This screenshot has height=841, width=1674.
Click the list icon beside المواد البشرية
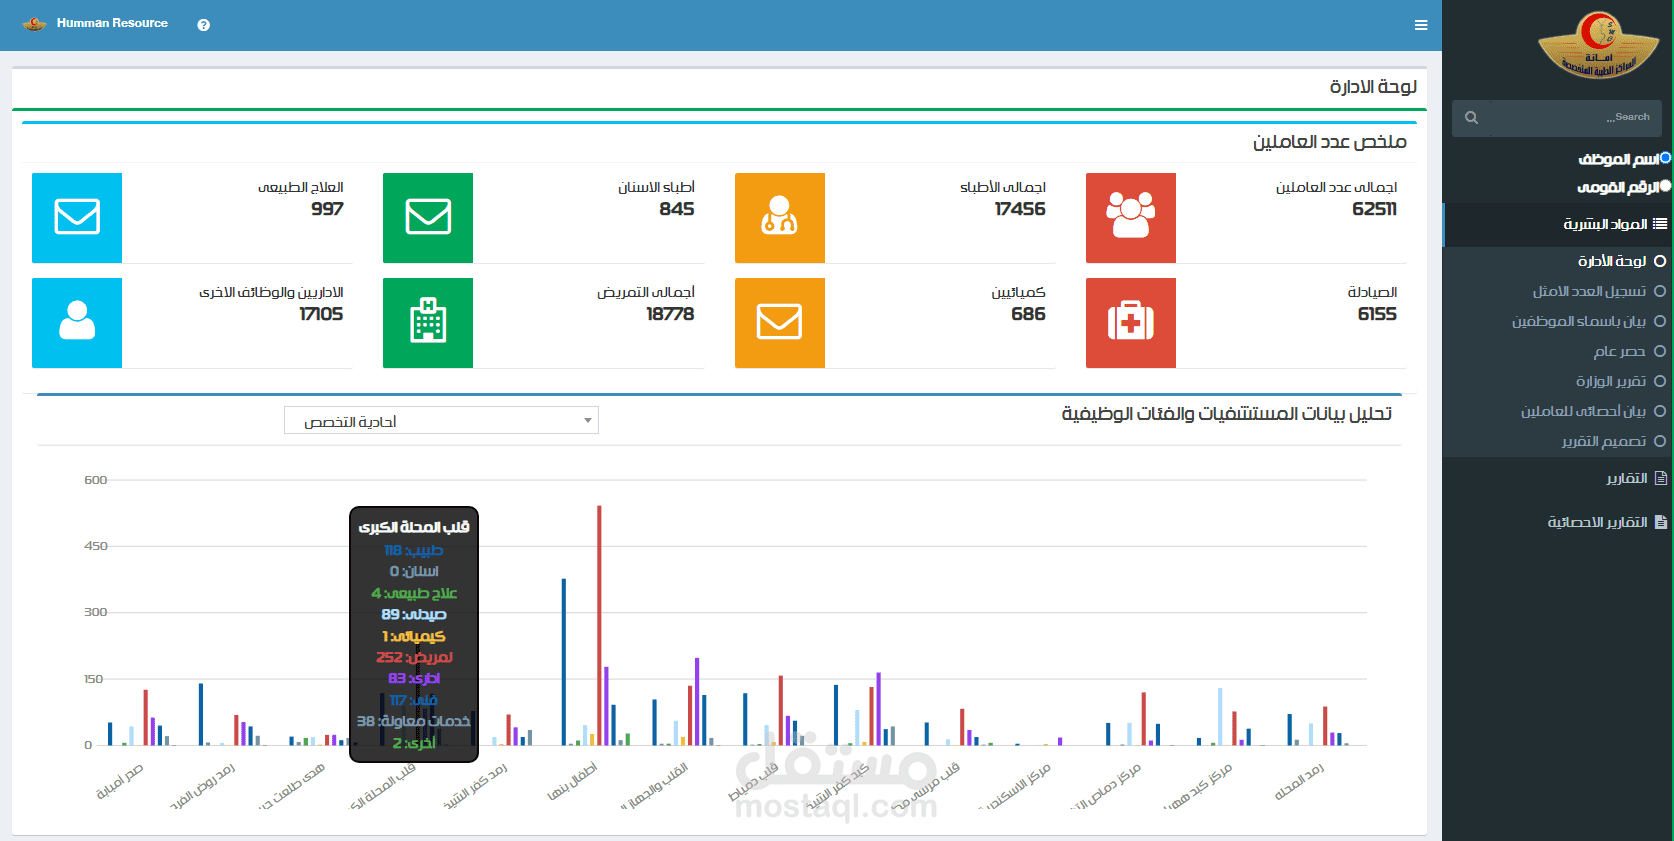click(x=1660, y=224)
